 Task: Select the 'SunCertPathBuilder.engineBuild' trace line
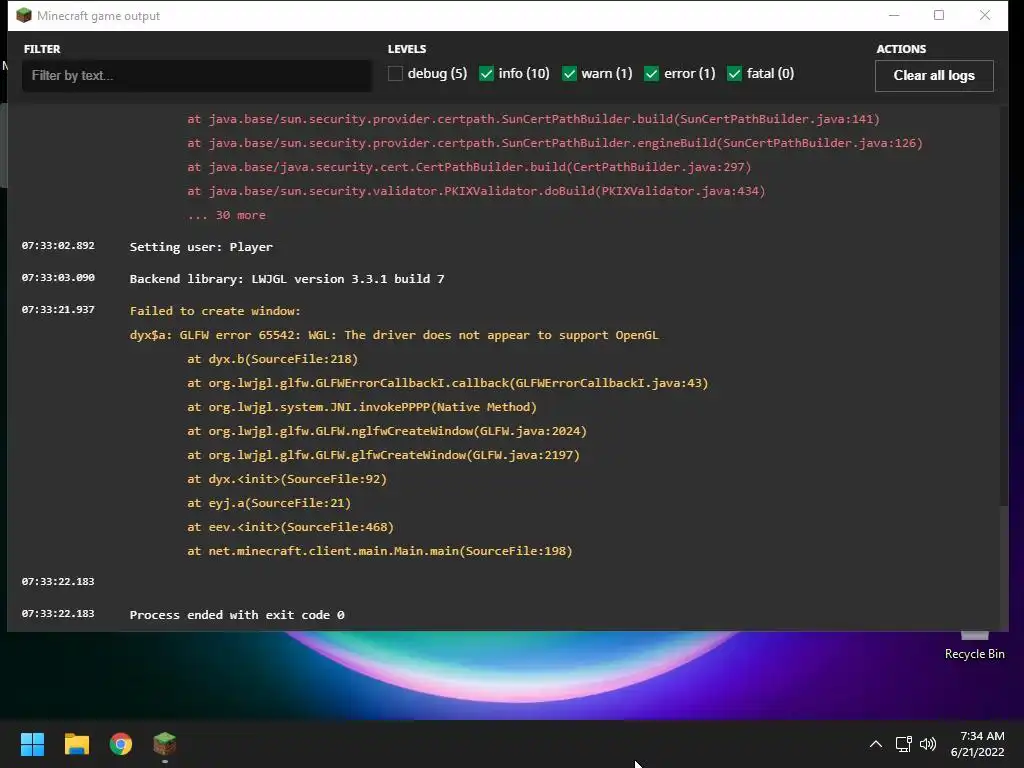point(555,143)
